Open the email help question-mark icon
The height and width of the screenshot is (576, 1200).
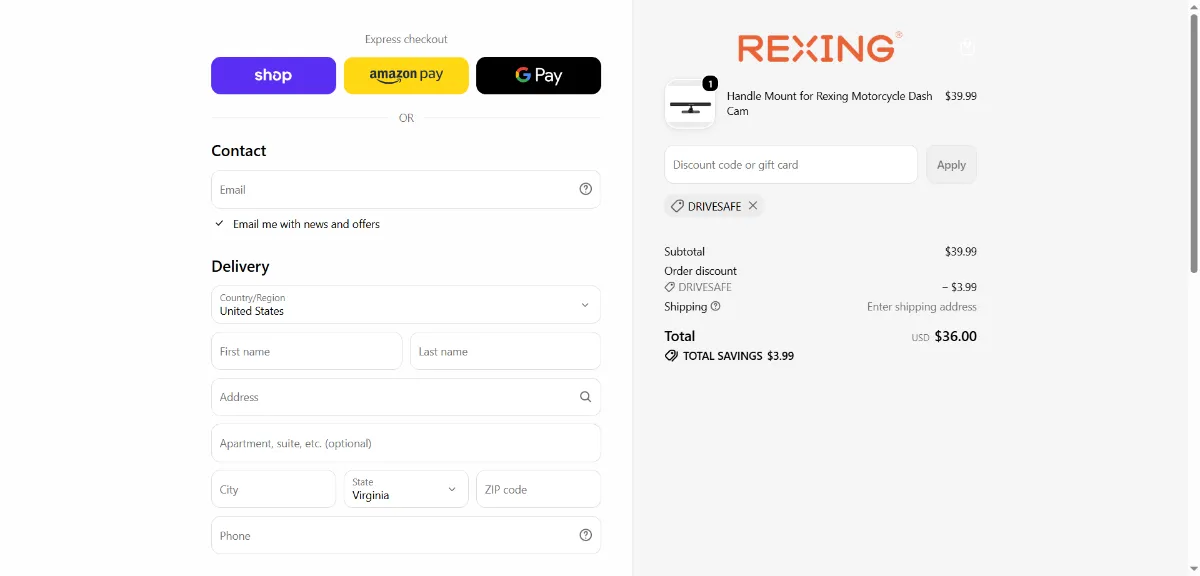pyautogui.click(x=586, y=189)
